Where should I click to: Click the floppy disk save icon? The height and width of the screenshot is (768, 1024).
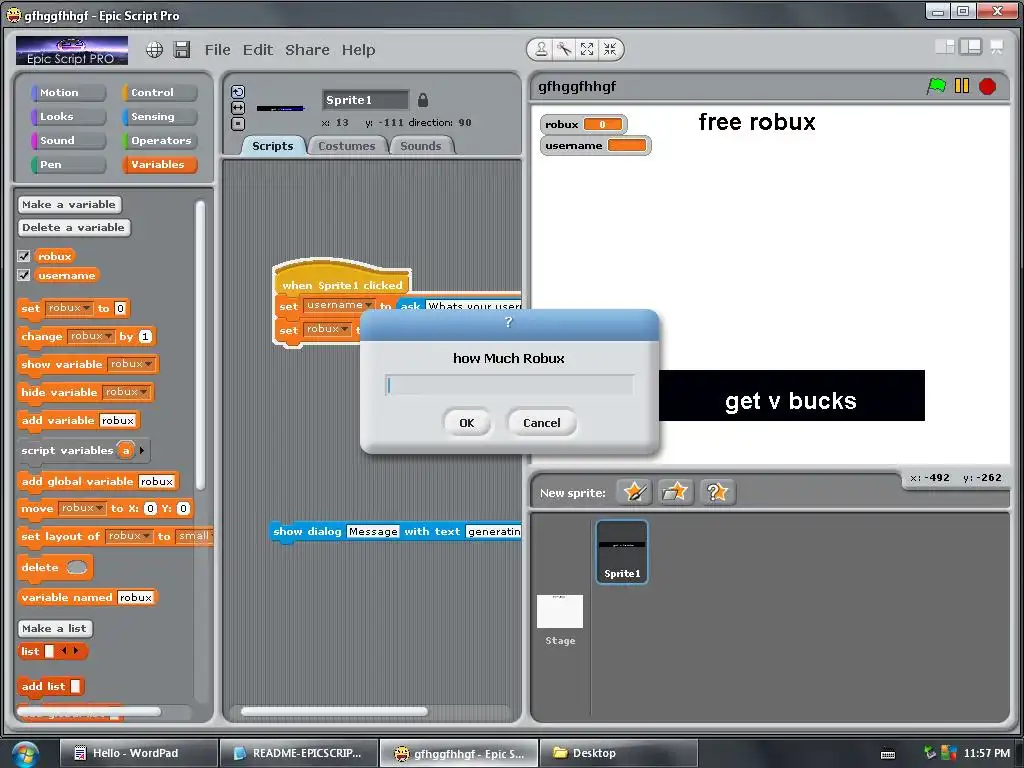click(x=182, y=50)
